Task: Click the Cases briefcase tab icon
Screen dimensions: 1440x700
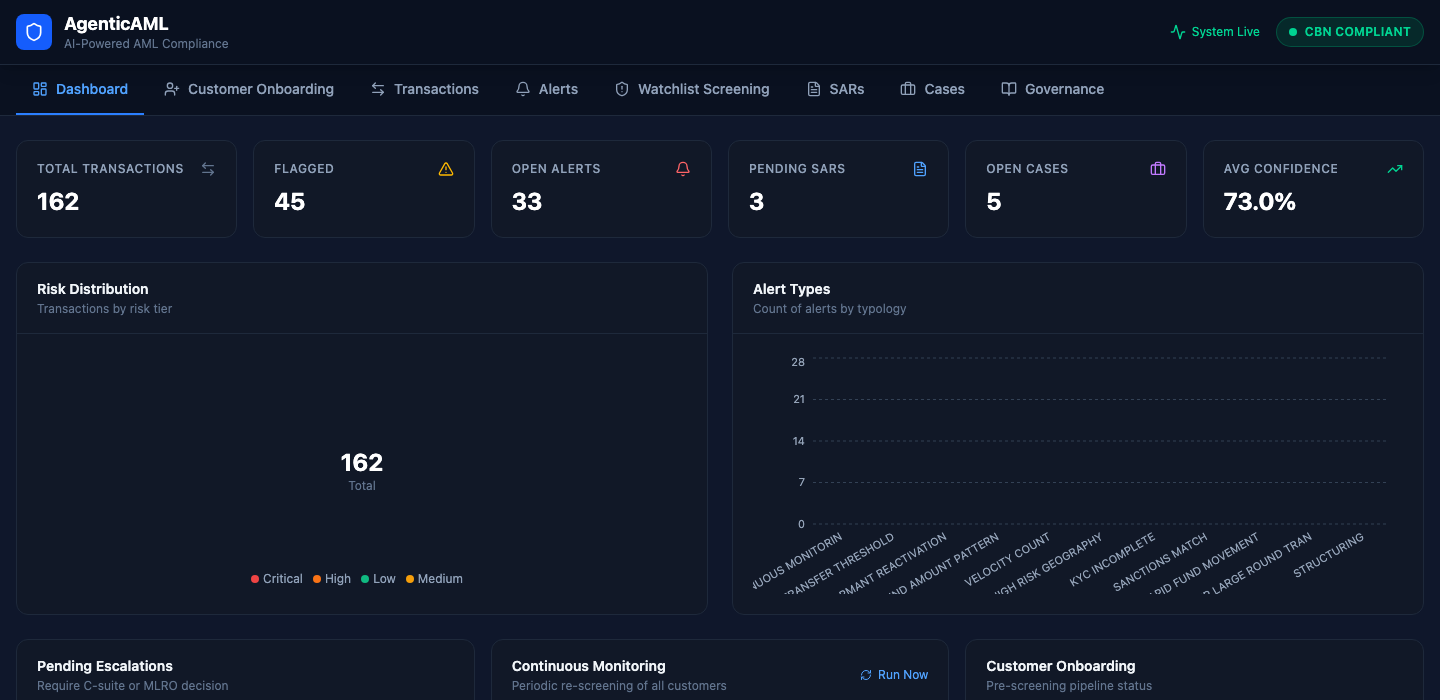Action: pyautogui.click(x=908, y=89)
